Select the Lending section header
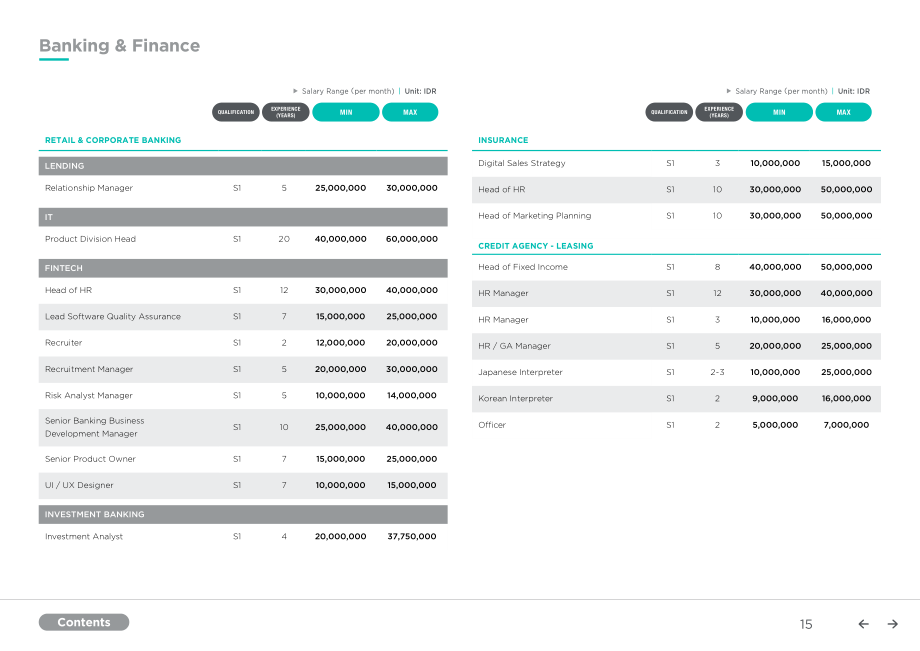 coord(243,166)
